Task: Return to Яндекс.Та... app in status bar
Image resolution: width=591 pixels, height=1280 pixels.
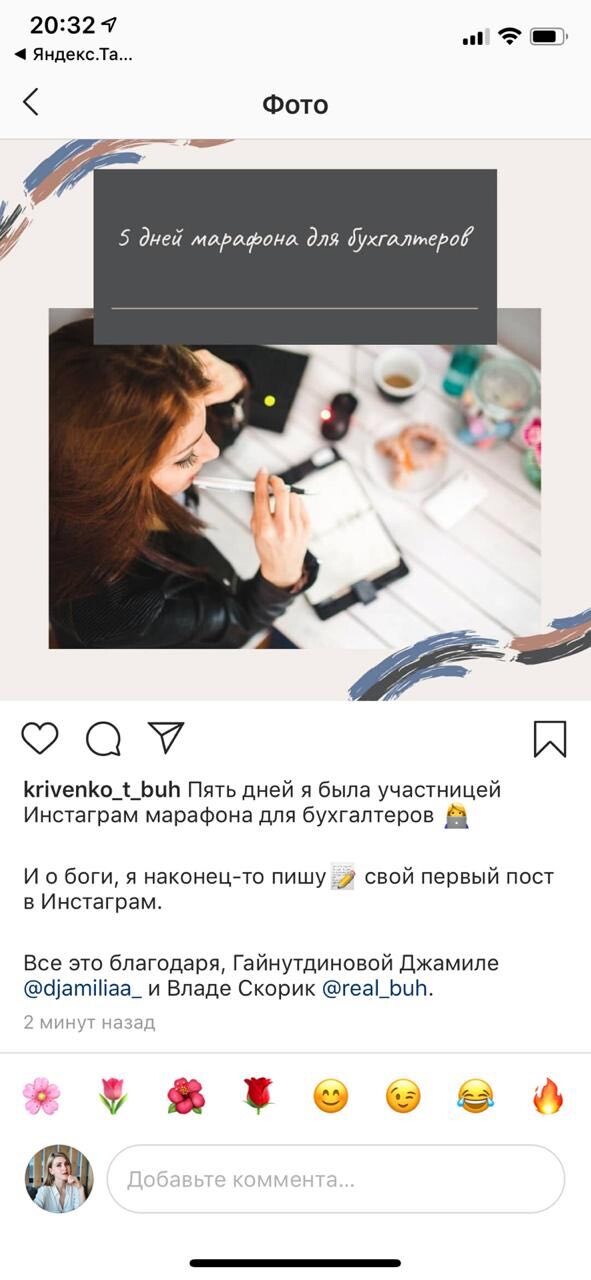Action: coord(73,55)
